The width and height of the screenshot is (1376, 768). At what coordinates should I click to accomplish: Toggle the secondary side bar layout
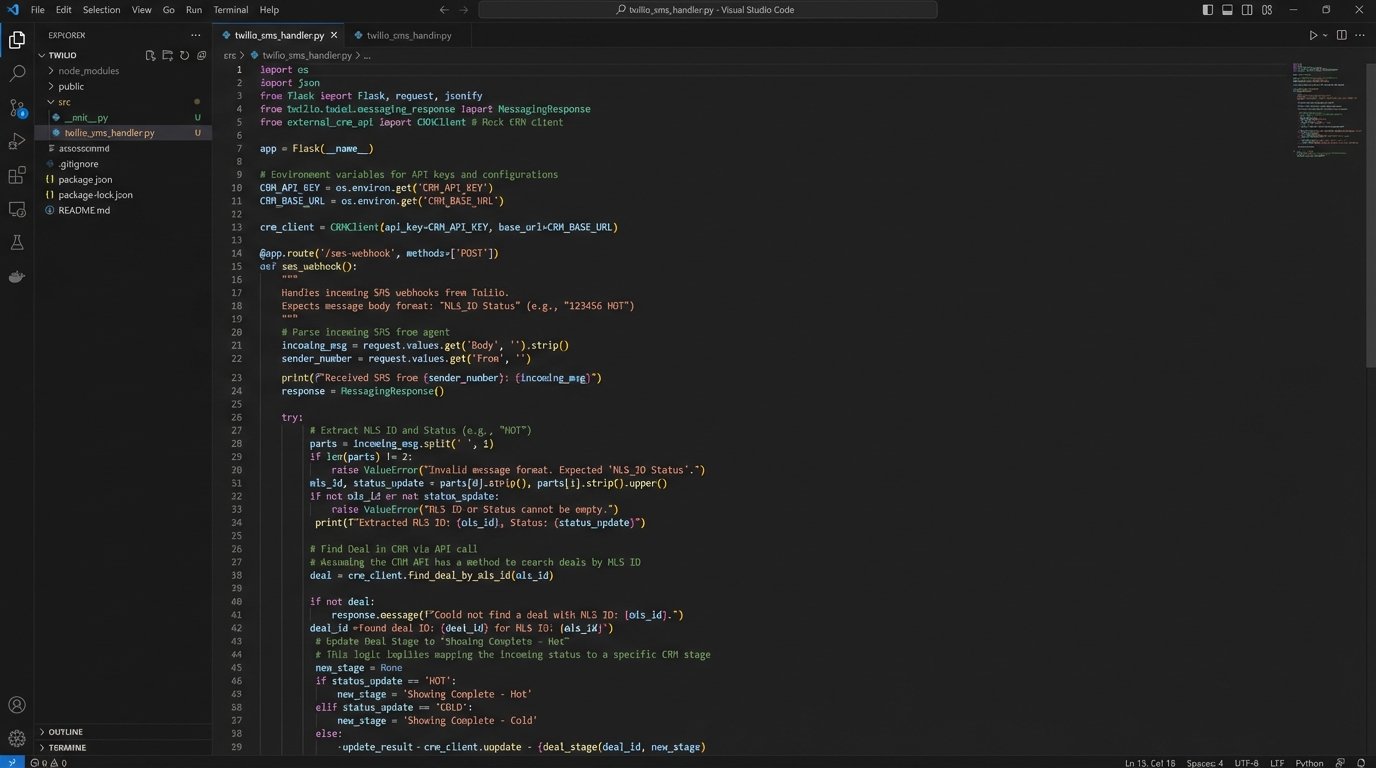pos(1247,10)
